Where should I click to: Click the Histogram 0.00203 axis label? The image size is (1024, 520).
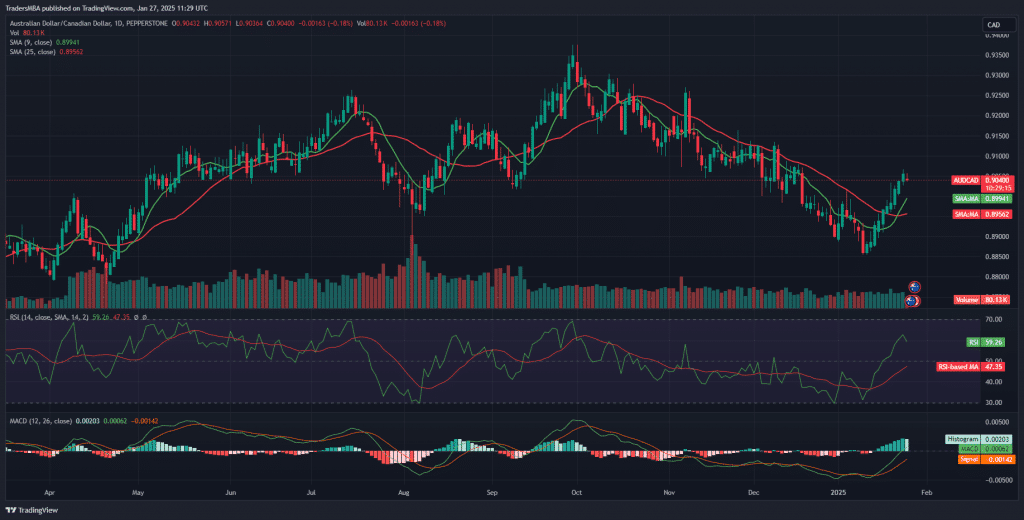tap(978, 439)
